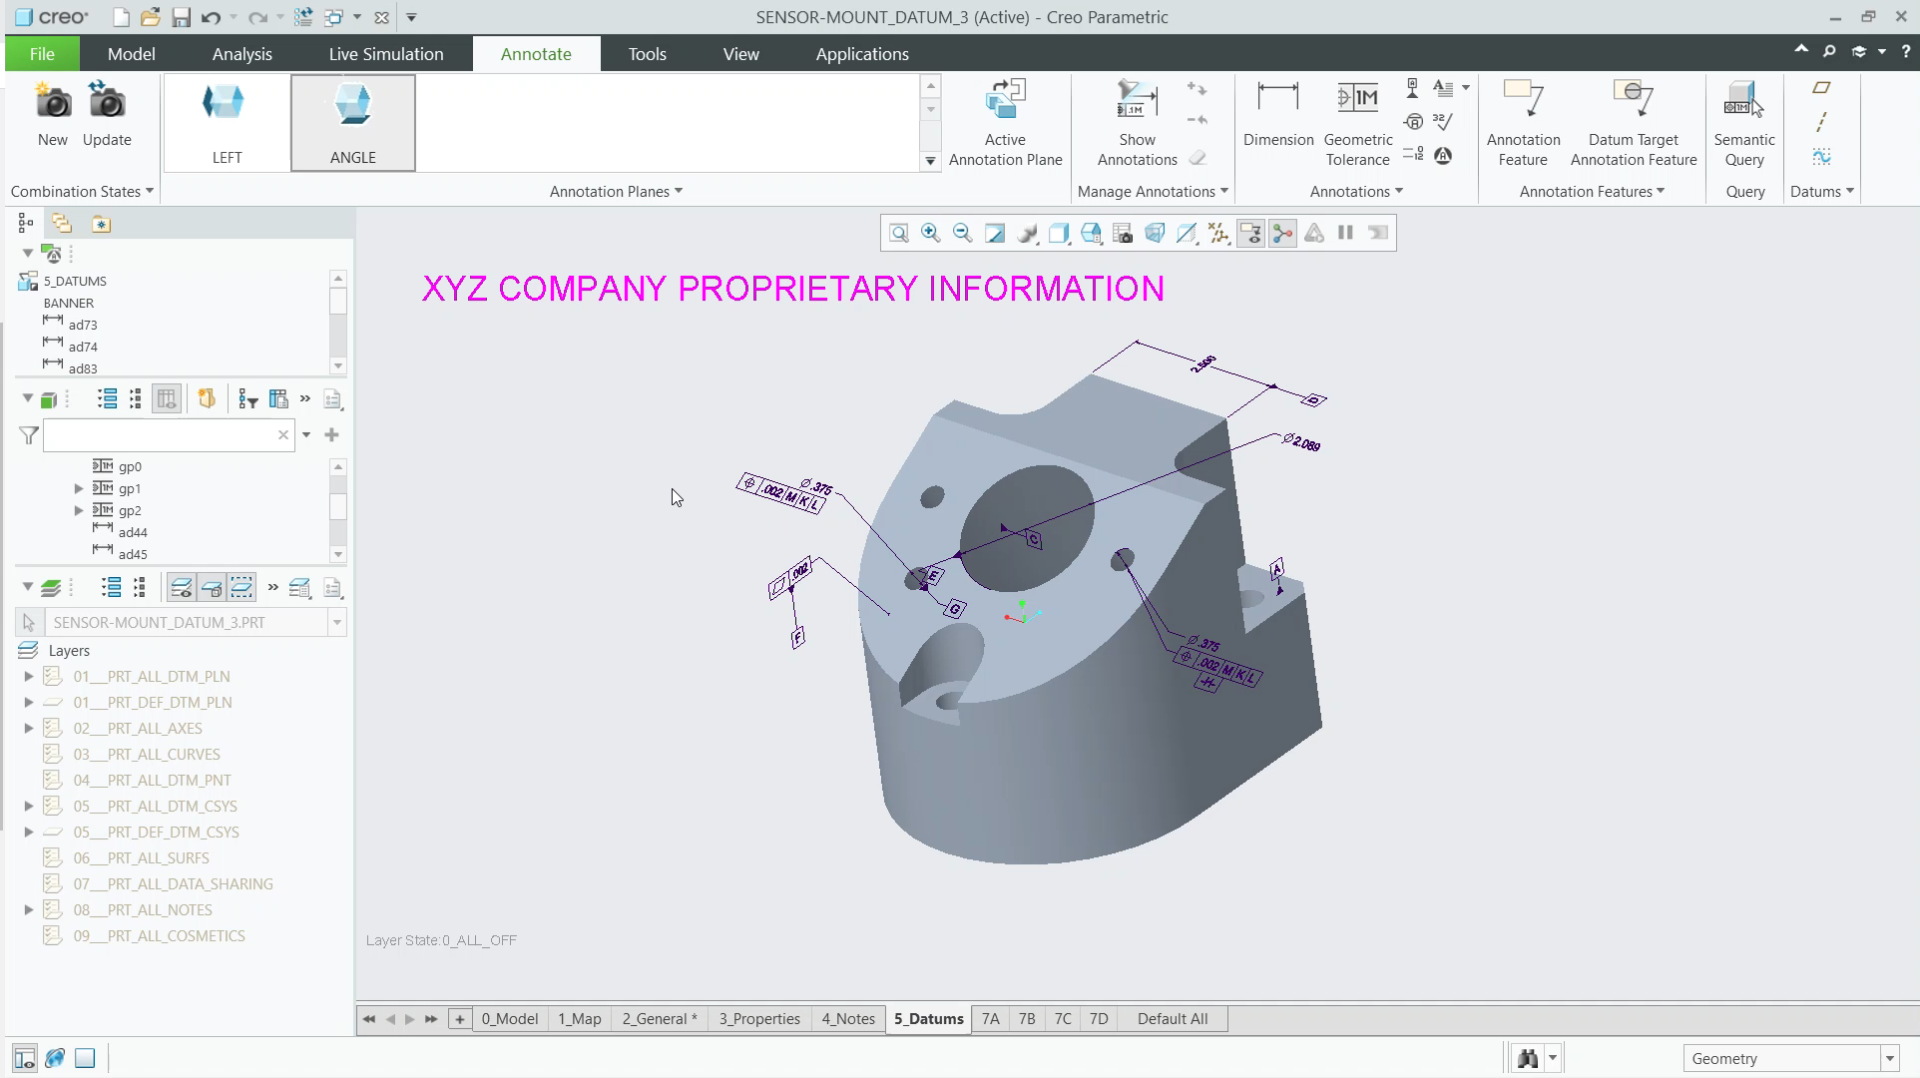Toggle the tree columns display icon
This screenshot has height=1078, width=1920.
pyautogui.click(x=167, y=399)
